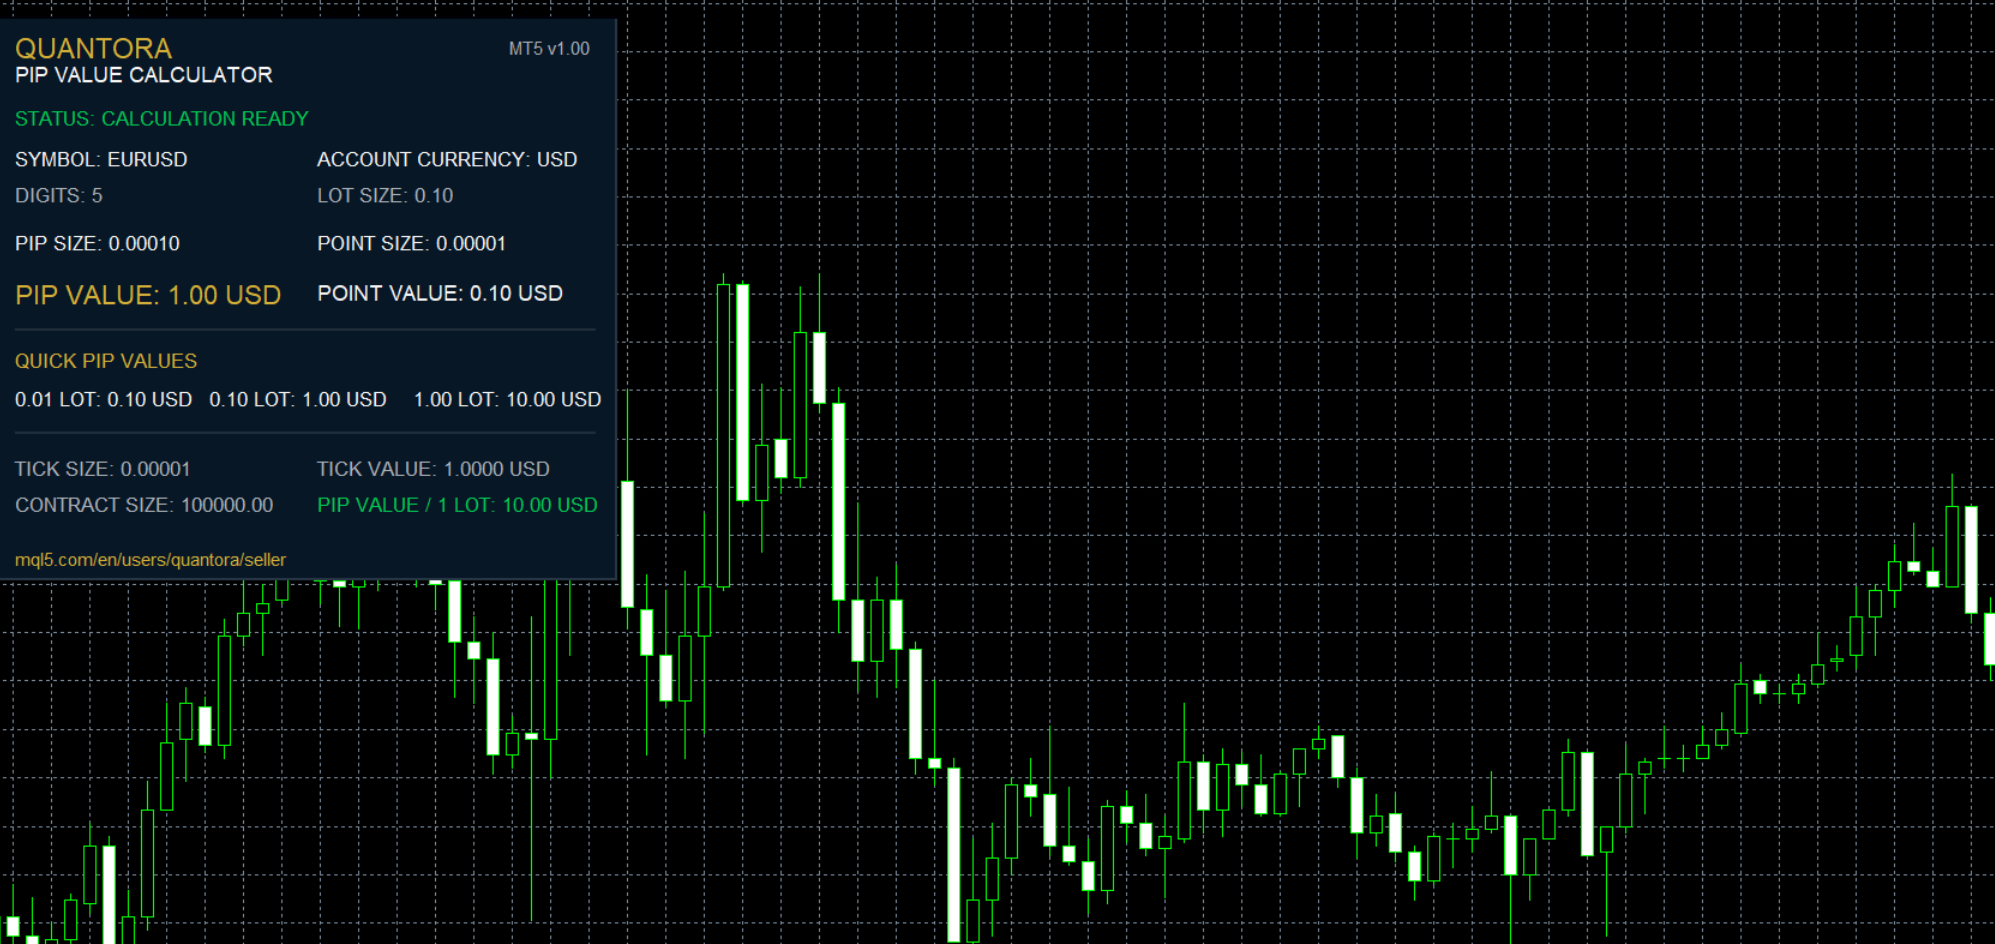The height and width of the screenshot is (944, 1995).
Task: Click the TICK SIZE: 0.00001 label
Action: [x=102, y=469]
